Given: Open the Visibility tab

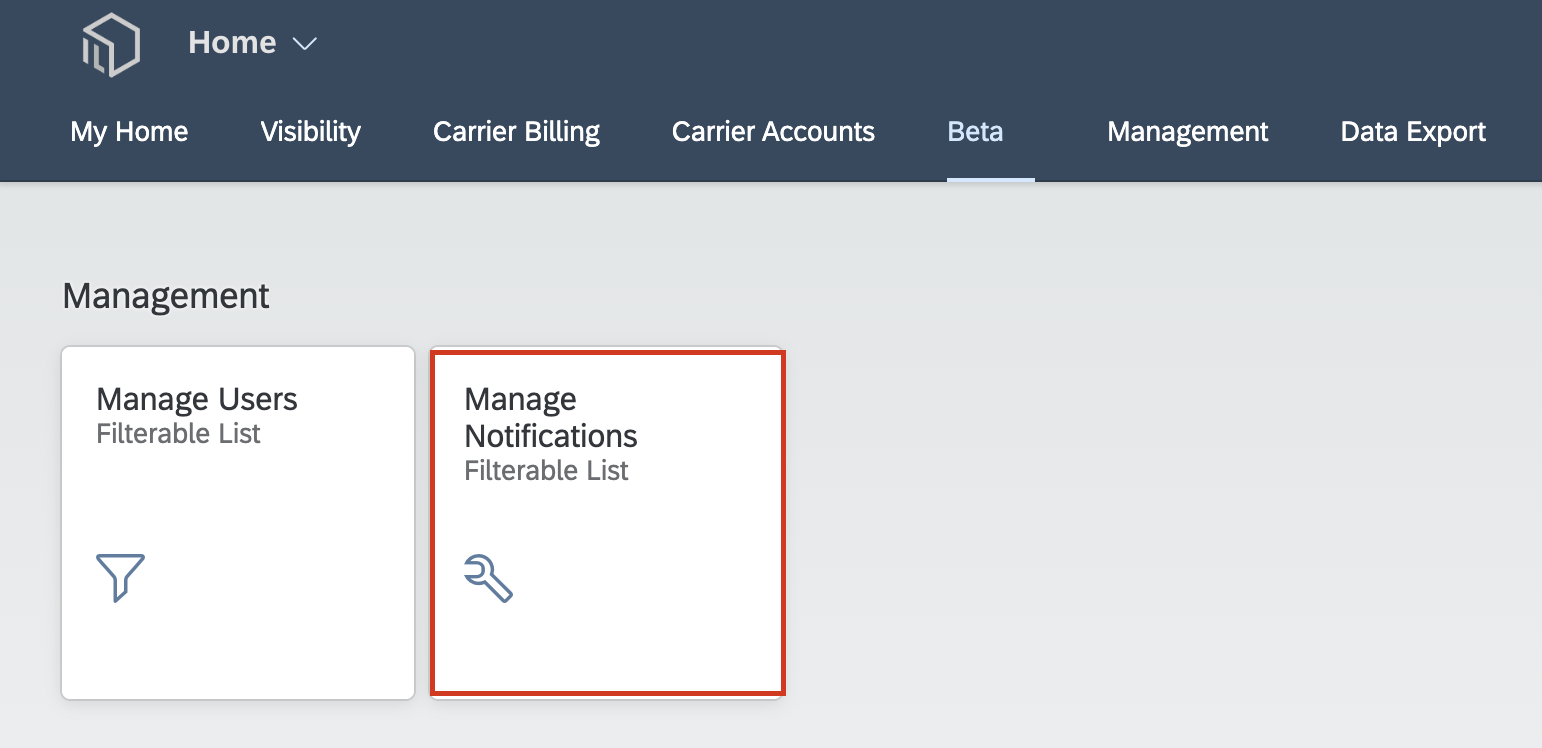Looking at the screenshot, I should click(x=310, y=131).
